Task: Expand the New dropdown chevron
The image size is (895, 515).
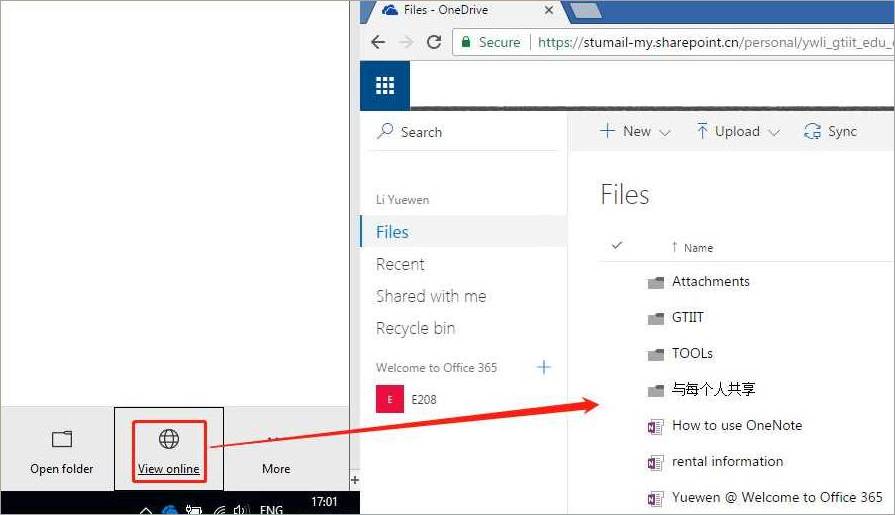Action: (664, 132)
